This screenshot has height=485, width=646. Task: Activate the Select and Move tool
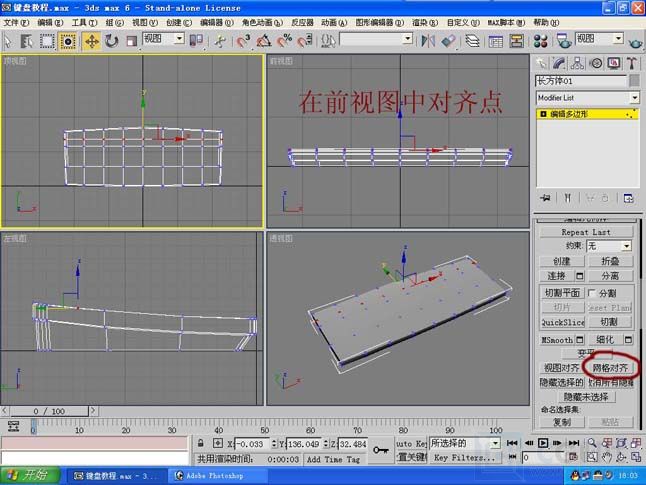[x=91, y=41]
